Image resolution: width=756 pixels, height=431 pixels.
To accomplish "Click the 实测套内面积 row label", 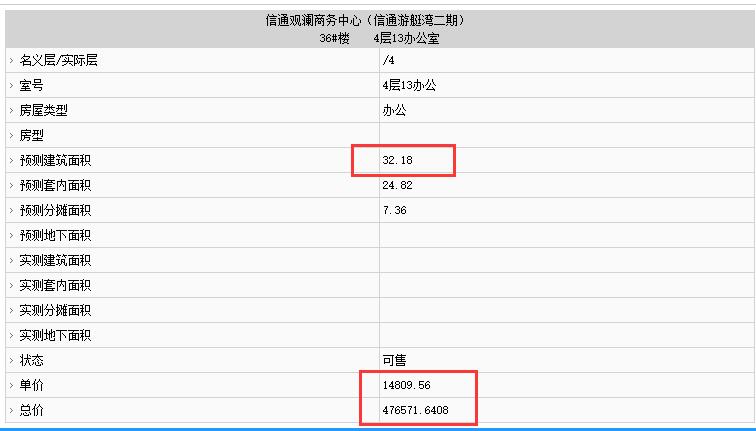I will (x=55, y=286).
